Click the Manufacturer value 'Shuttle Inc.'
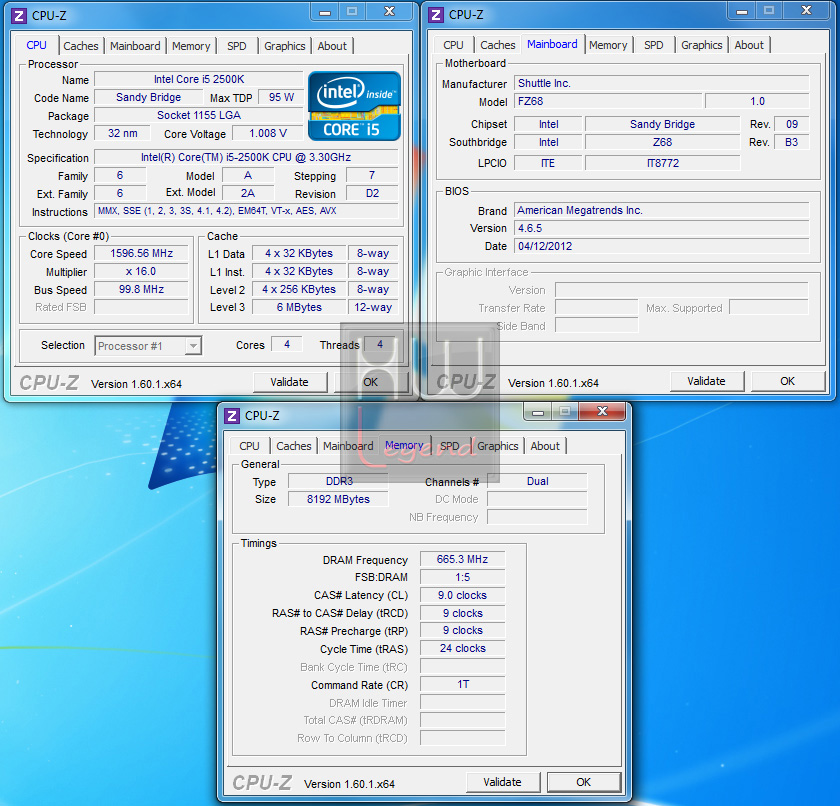Image resolution: width=840 pixels, height=806 pixels. pos(662,83)
